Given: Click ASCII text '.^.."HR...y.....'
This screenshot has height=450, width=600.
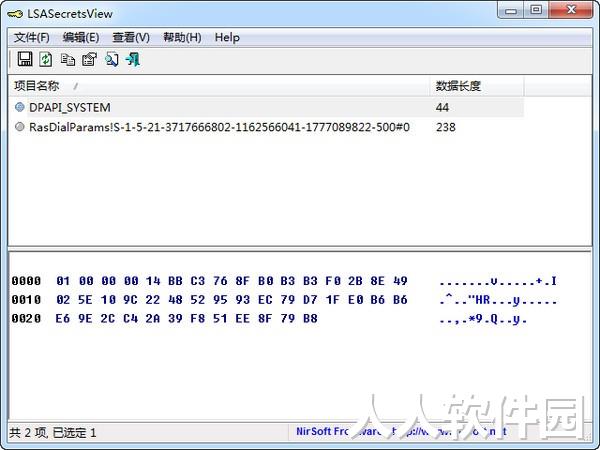Looking at the screenshot, I should pos(498,300).
